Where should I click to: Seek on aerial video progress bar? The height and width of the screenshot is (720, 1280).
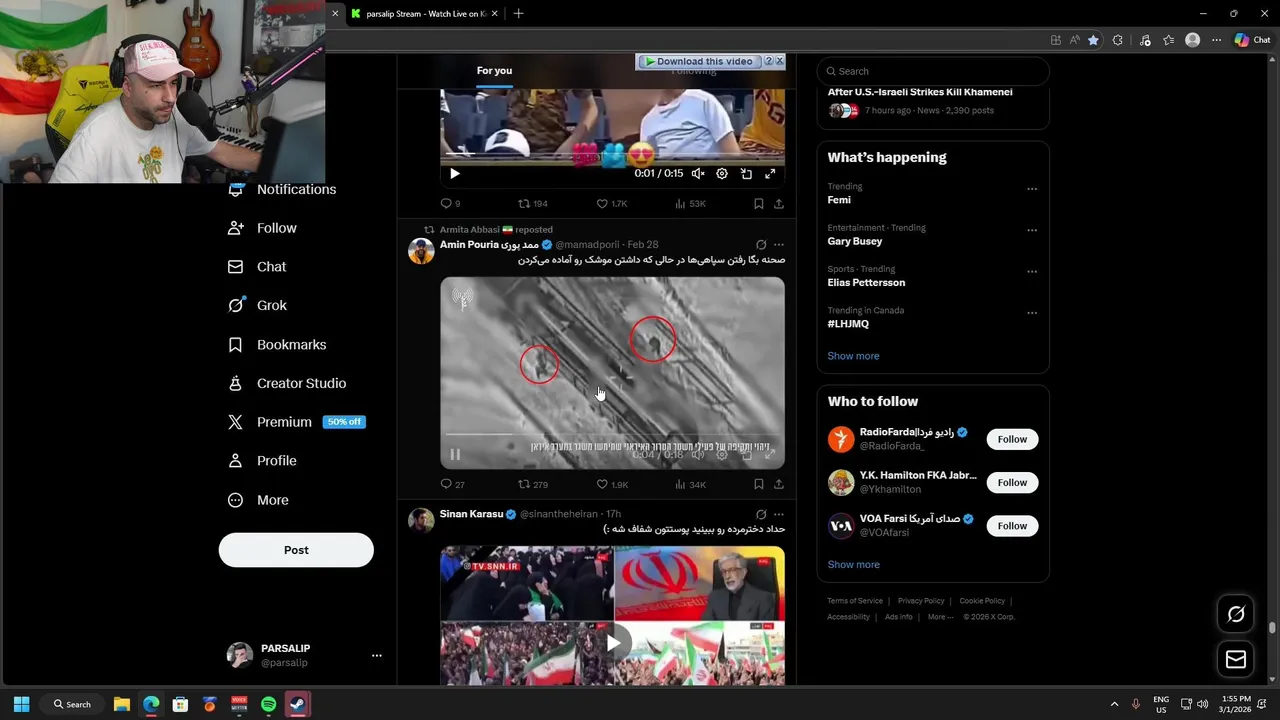612,434
